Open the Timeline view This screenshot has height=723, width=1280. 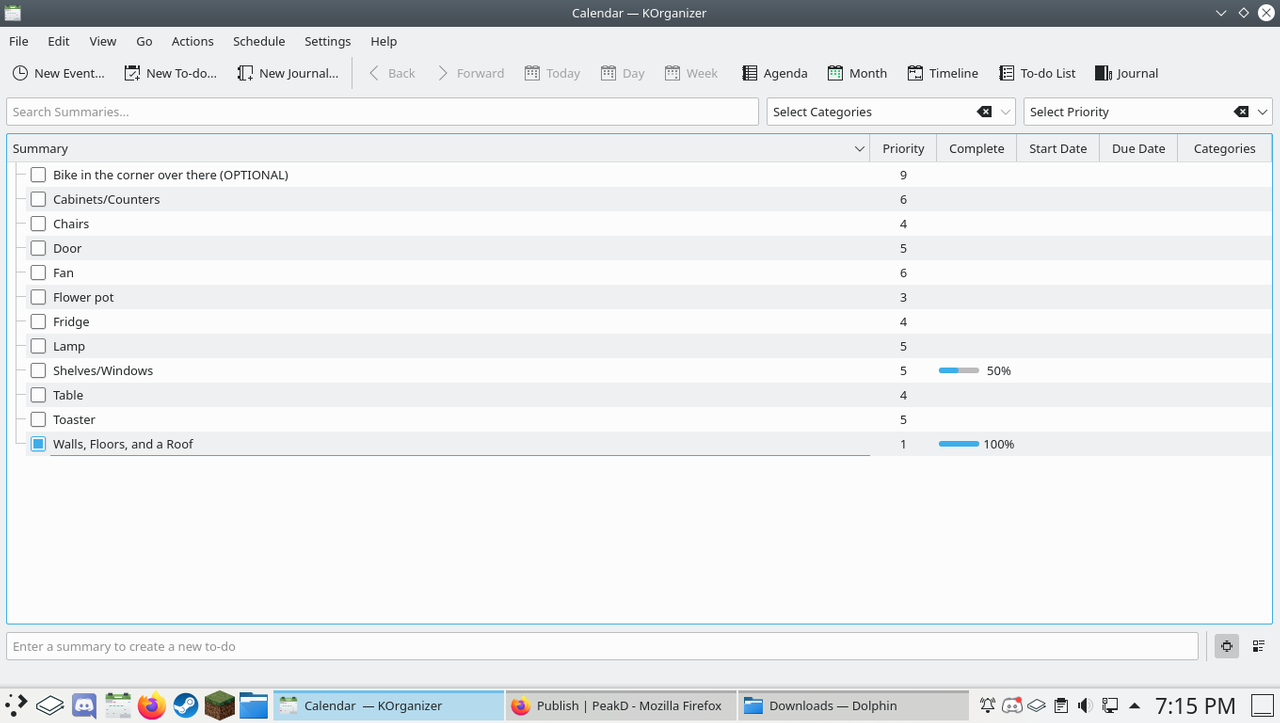click(x=942, y=73)
